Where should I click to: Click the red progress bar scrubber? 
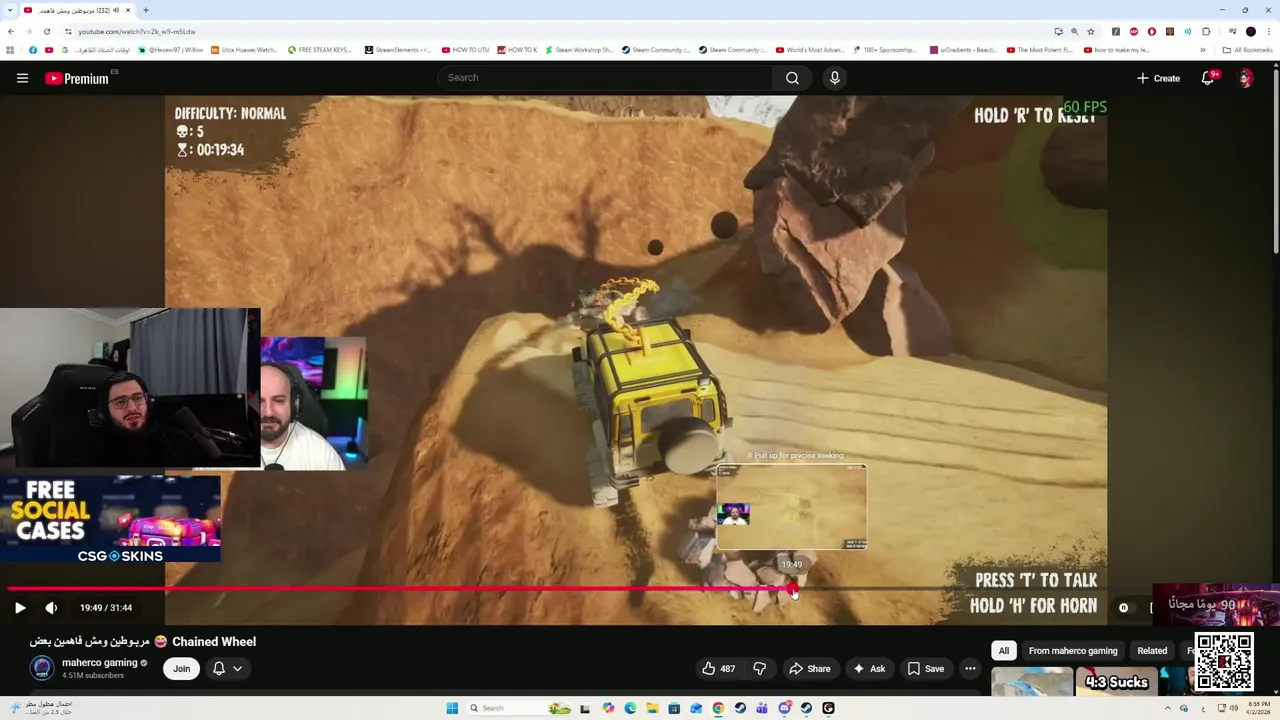pos(792,588)
